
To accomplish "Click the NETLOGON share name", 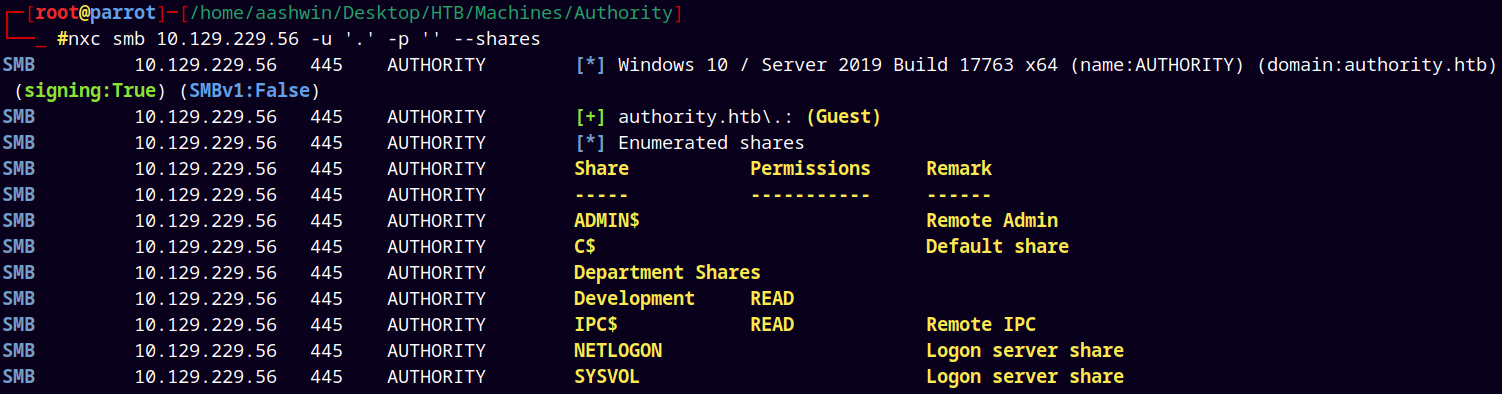I will pyautogui.click(x=618, y=351).
